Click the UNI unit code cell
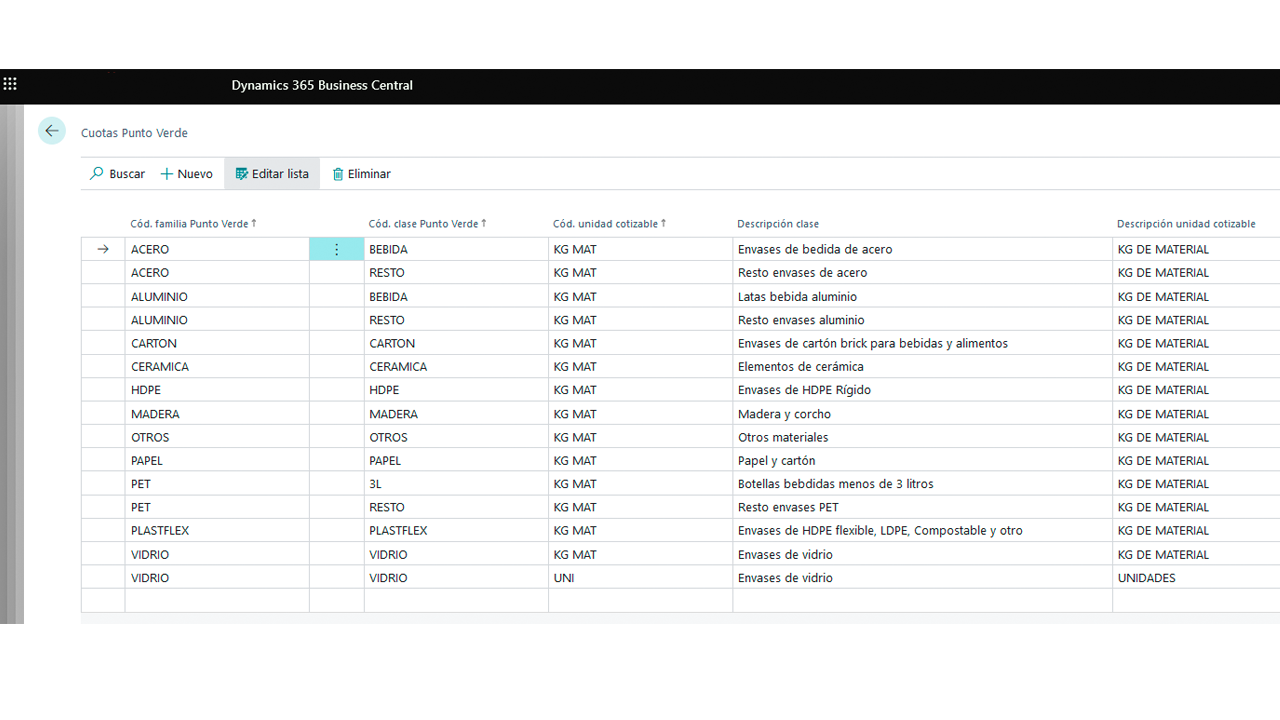Viewport: 1280px width, 720px height. point(640,578)
